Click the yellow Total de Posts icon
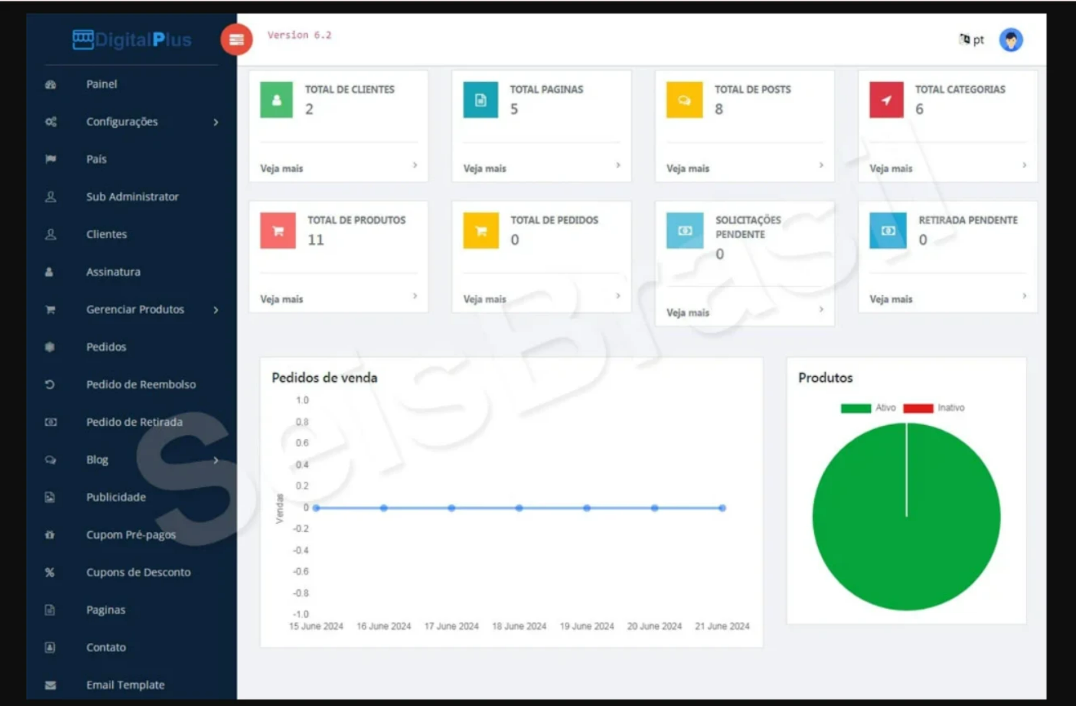This screenshot has height=710, width=1076. [684, 100]
